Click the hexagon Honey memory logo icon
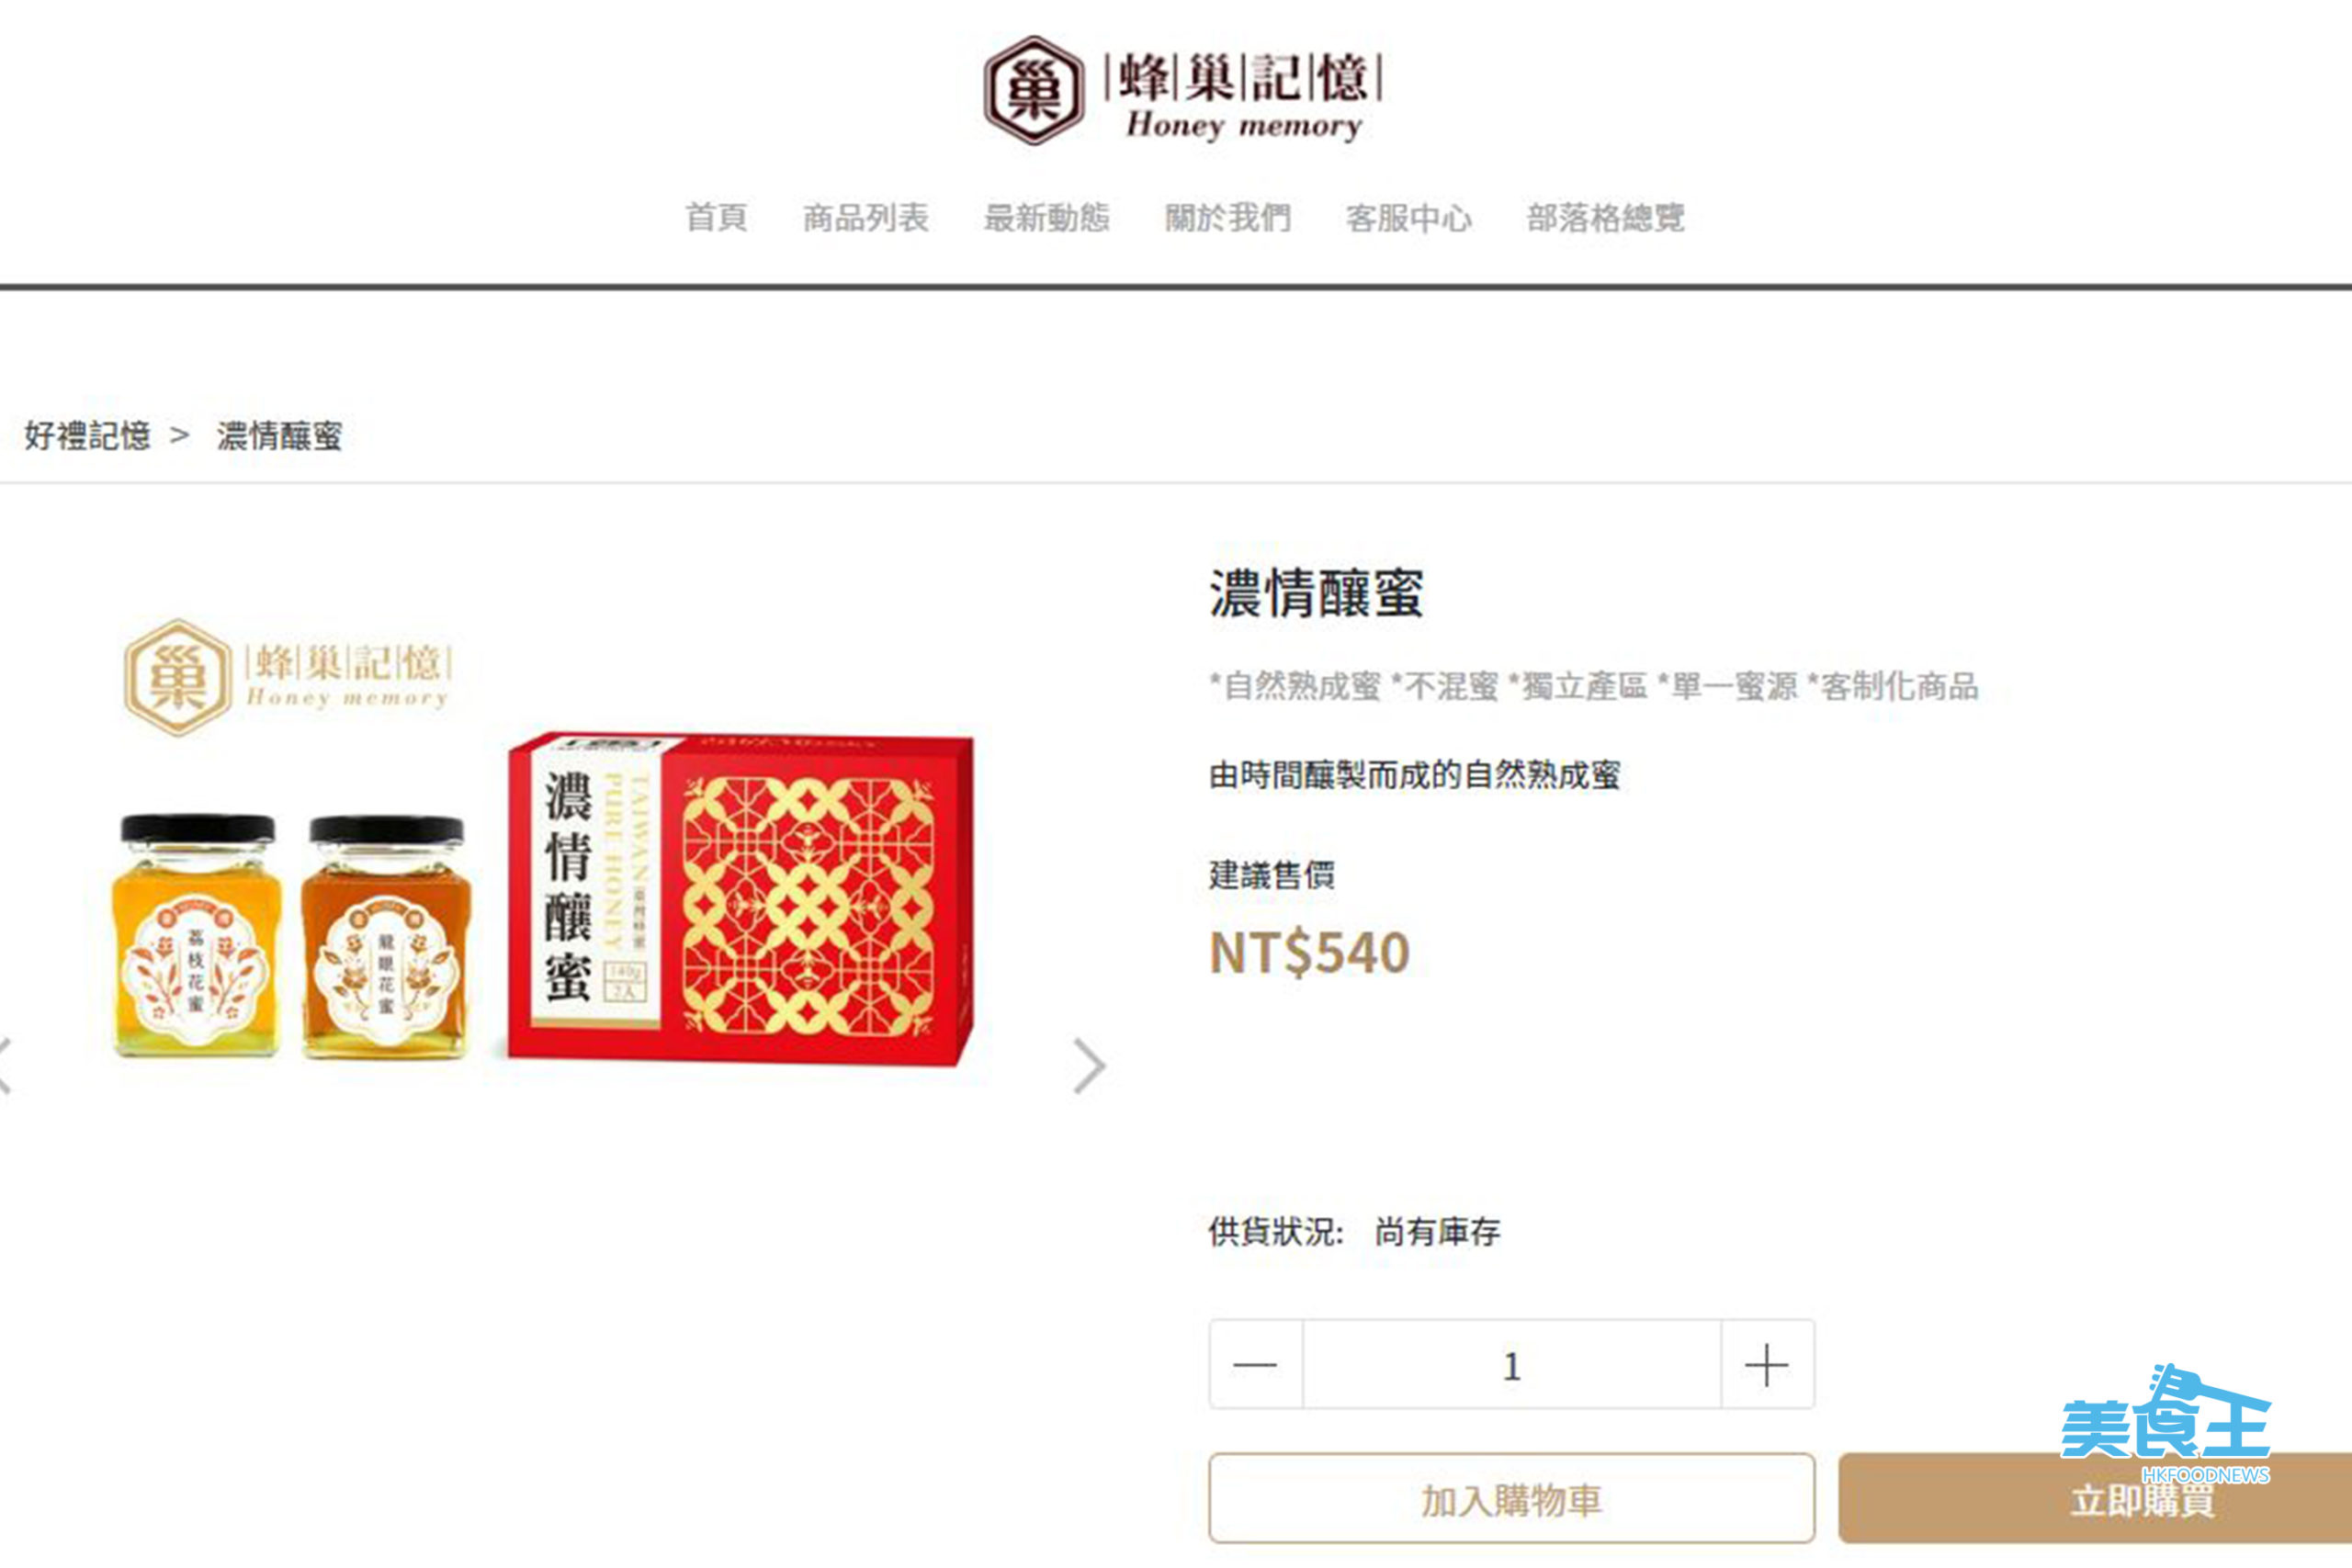This screenshot has height=1568, width=2352. 1034,90
